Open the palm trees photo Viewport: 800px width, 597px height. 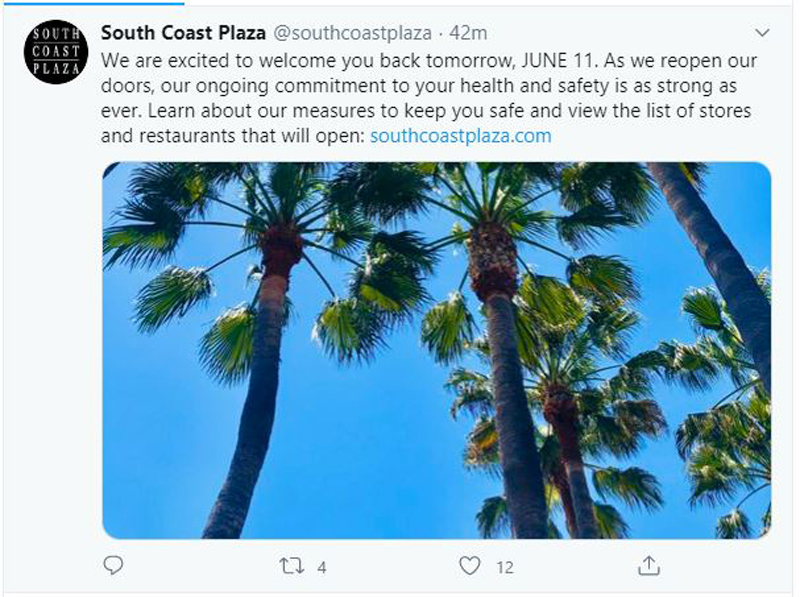click(x=436, y=350)
